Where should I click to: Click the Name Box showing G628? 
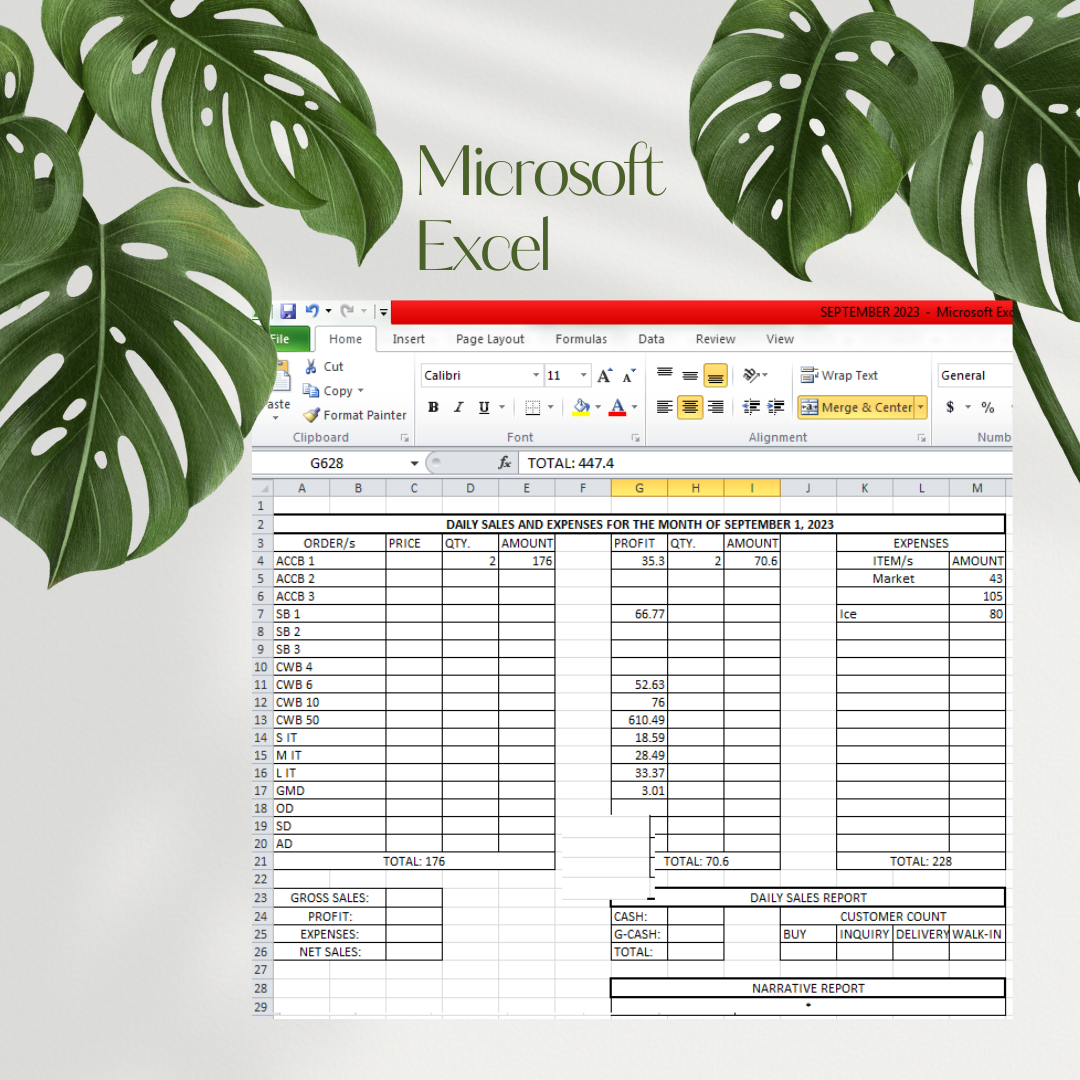328,463
